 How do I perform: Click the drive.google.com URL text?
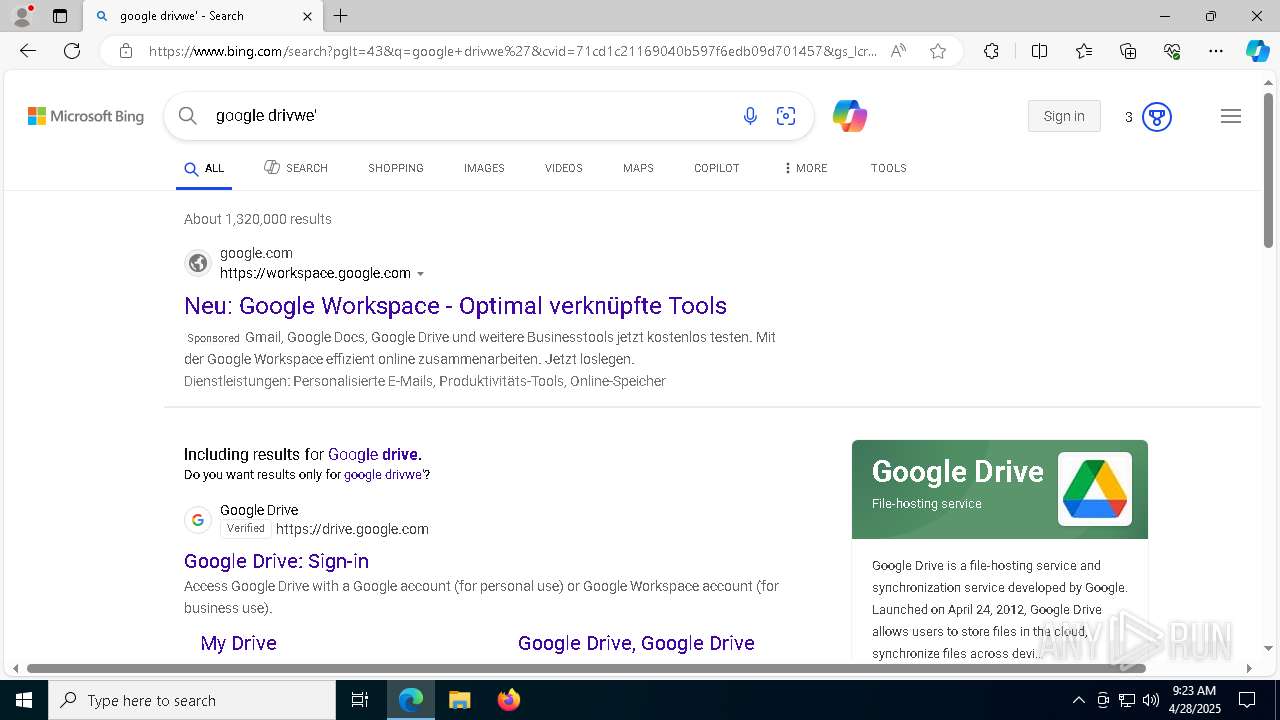click(352, 529)
